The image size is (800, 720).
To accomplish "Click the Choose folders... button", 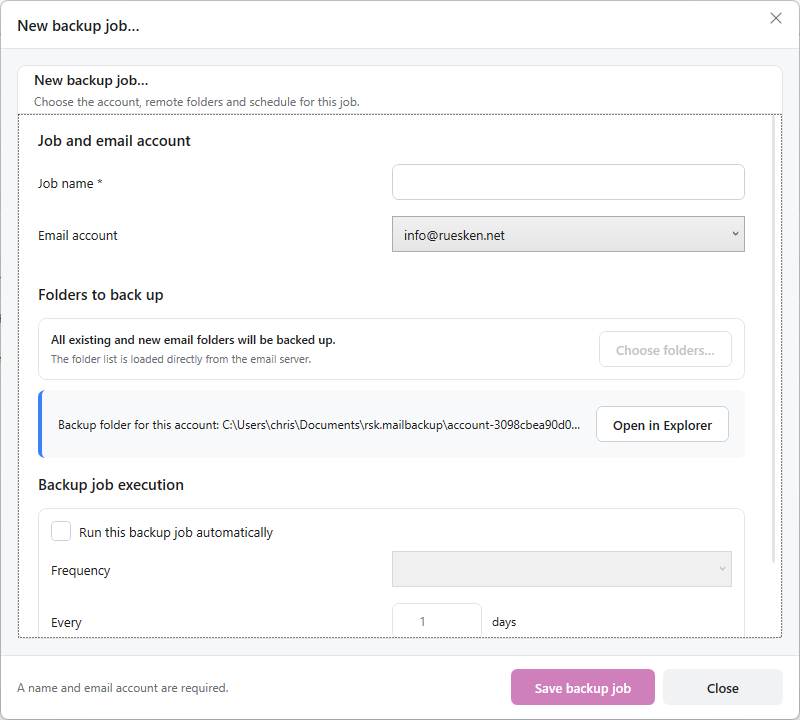I will (665, 350).
